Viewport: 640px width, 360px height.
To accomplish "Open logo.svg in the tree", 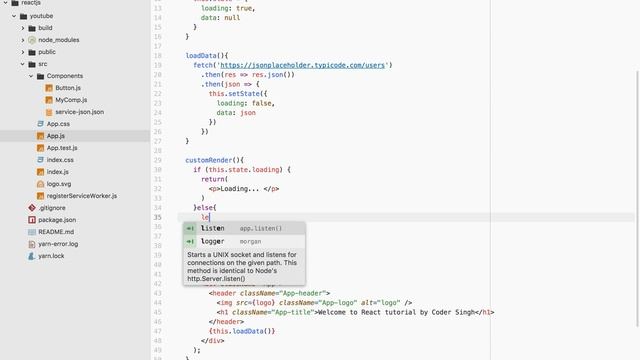I will point(59,184).
